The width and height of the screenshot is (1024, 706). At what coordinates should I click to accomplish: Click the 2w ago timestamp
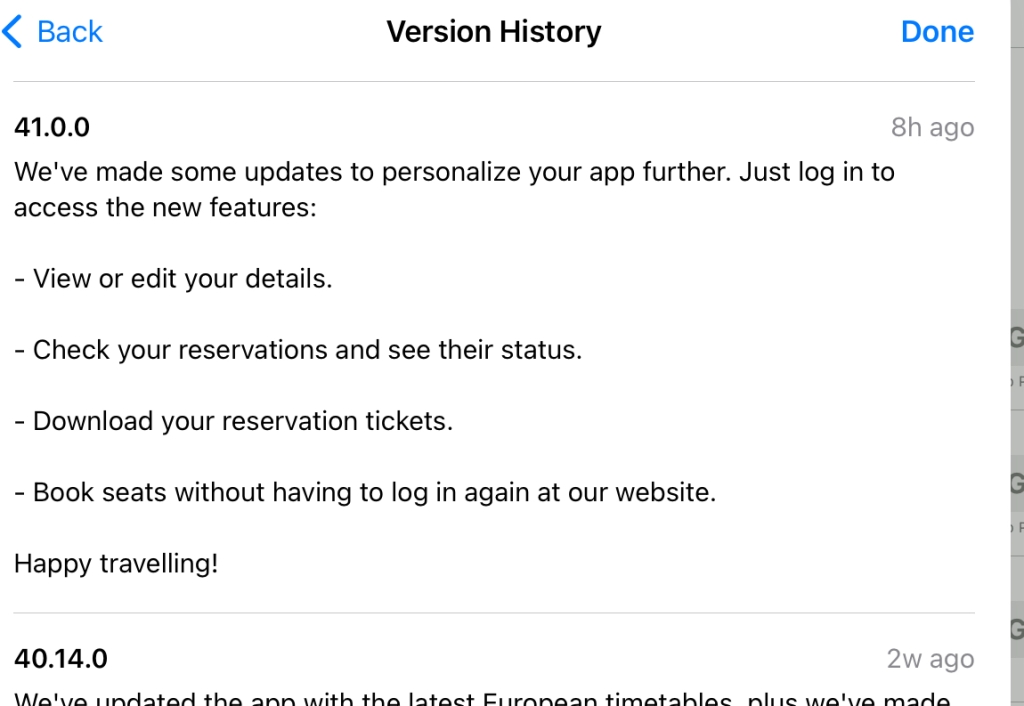tap(930, 658)
